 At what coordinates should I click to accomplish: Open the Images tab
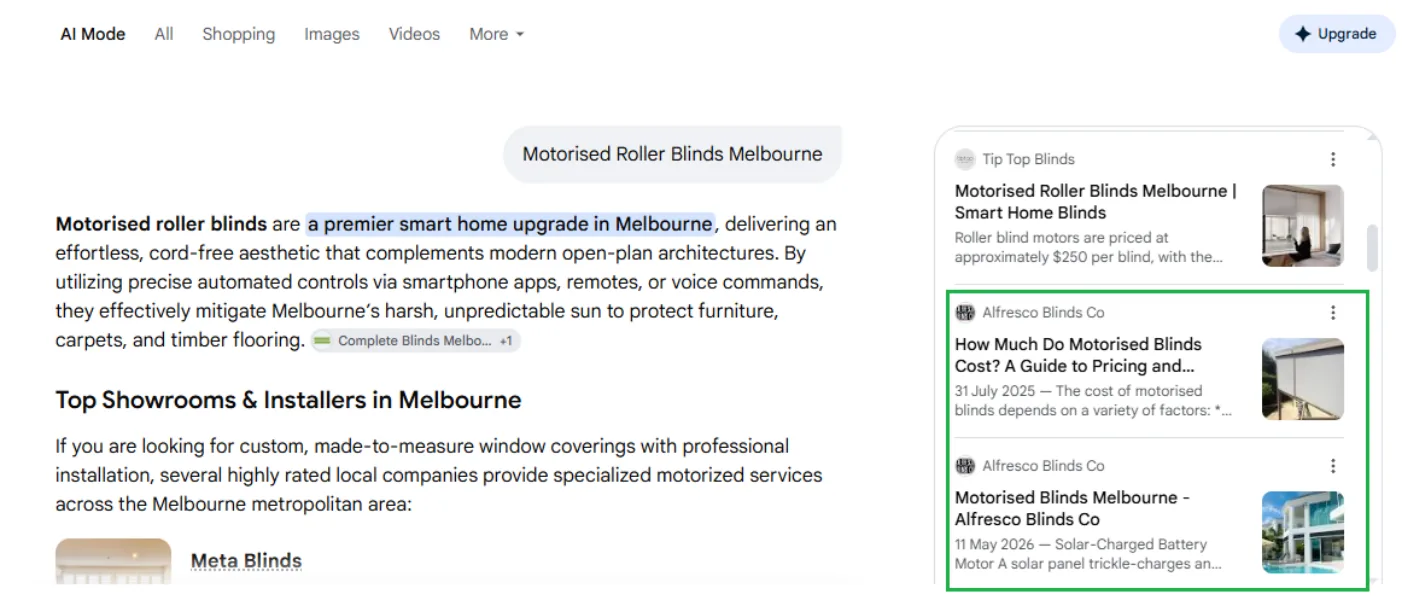pos(332,34)
